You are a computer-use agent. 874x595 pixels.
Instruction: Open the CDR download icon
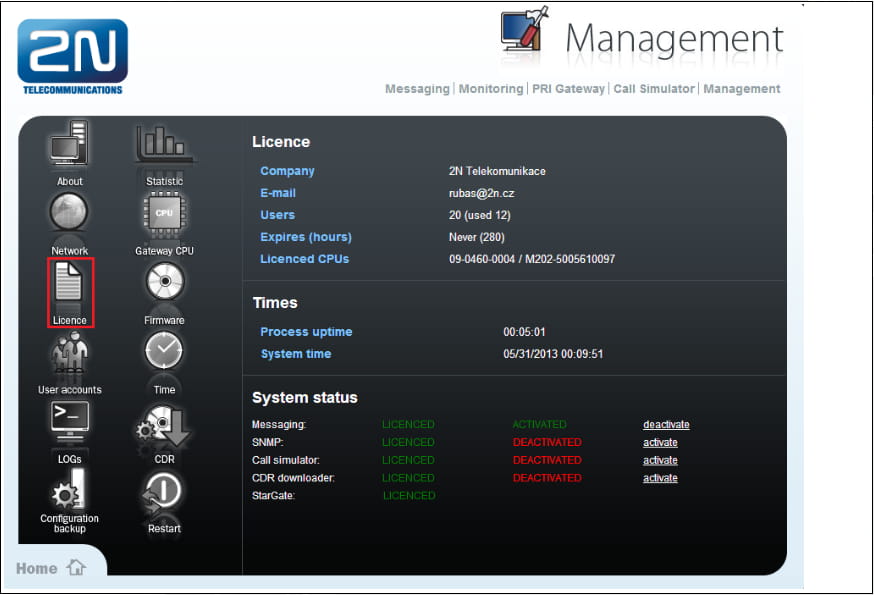pyautogui.click(x=163, y=425)
